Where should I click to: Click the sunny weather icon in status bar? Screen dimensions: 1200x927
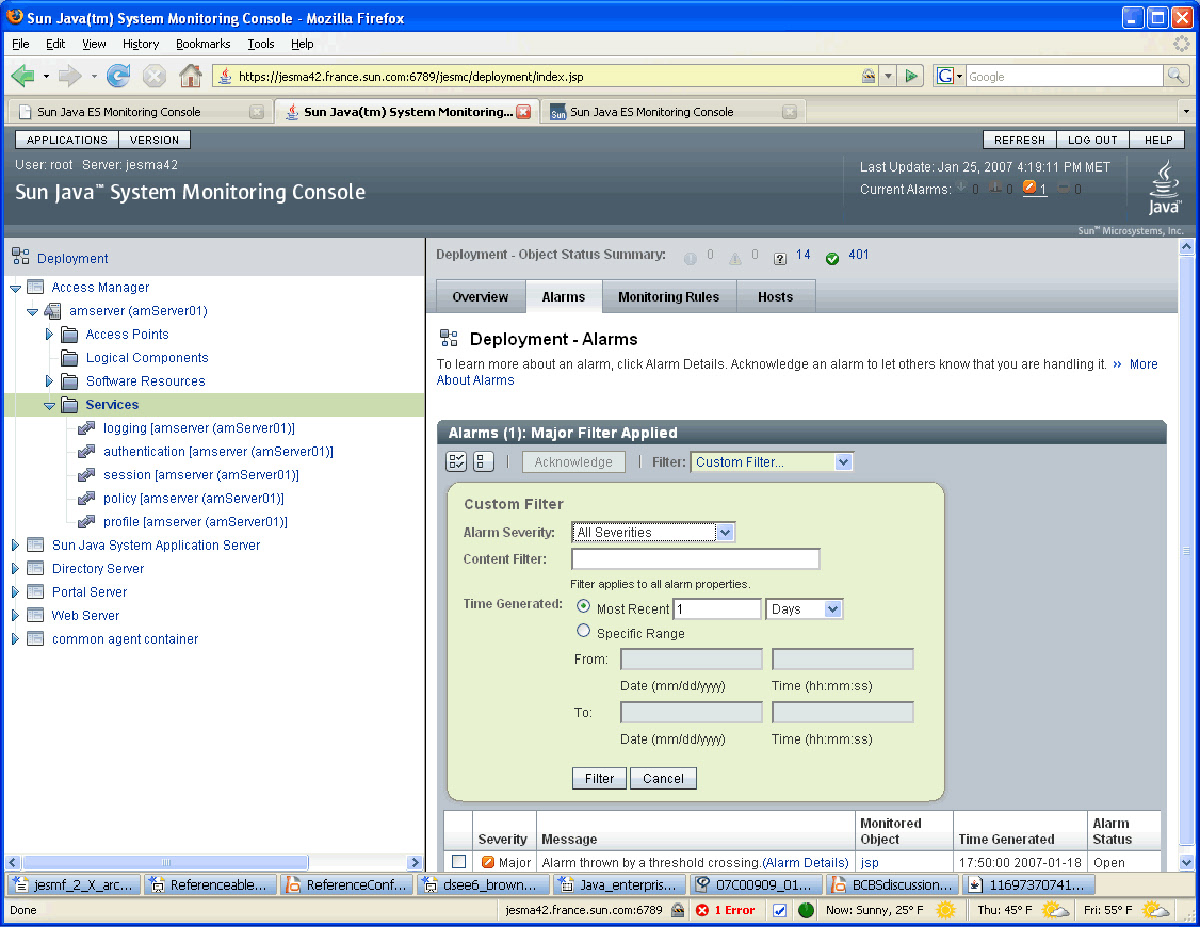[x=945, y=910]
